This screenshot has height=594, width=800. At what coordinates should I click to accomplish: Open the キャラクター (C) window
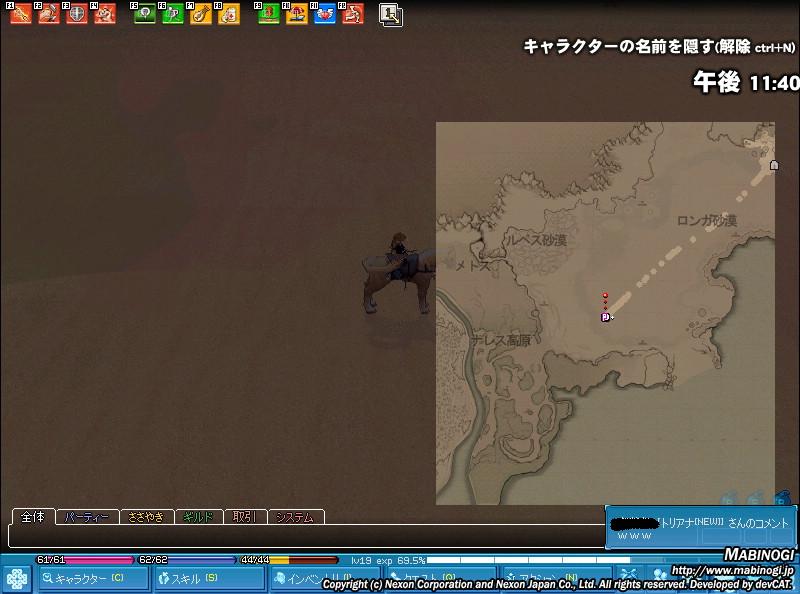click(x=93, y=579)
